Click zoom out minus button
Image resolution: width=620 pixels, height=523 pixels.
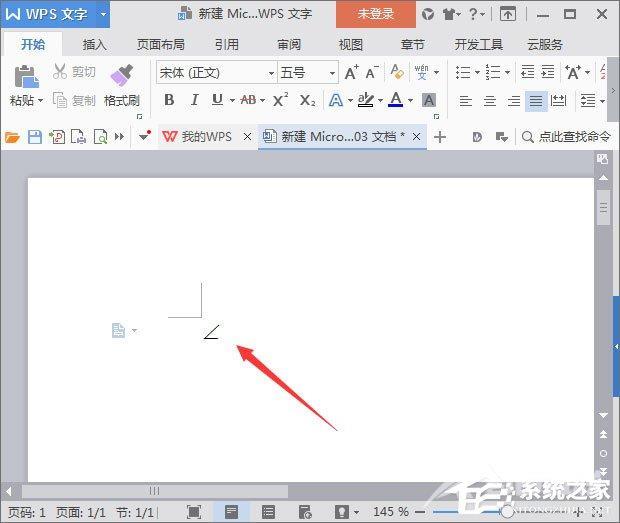[420, 512]
